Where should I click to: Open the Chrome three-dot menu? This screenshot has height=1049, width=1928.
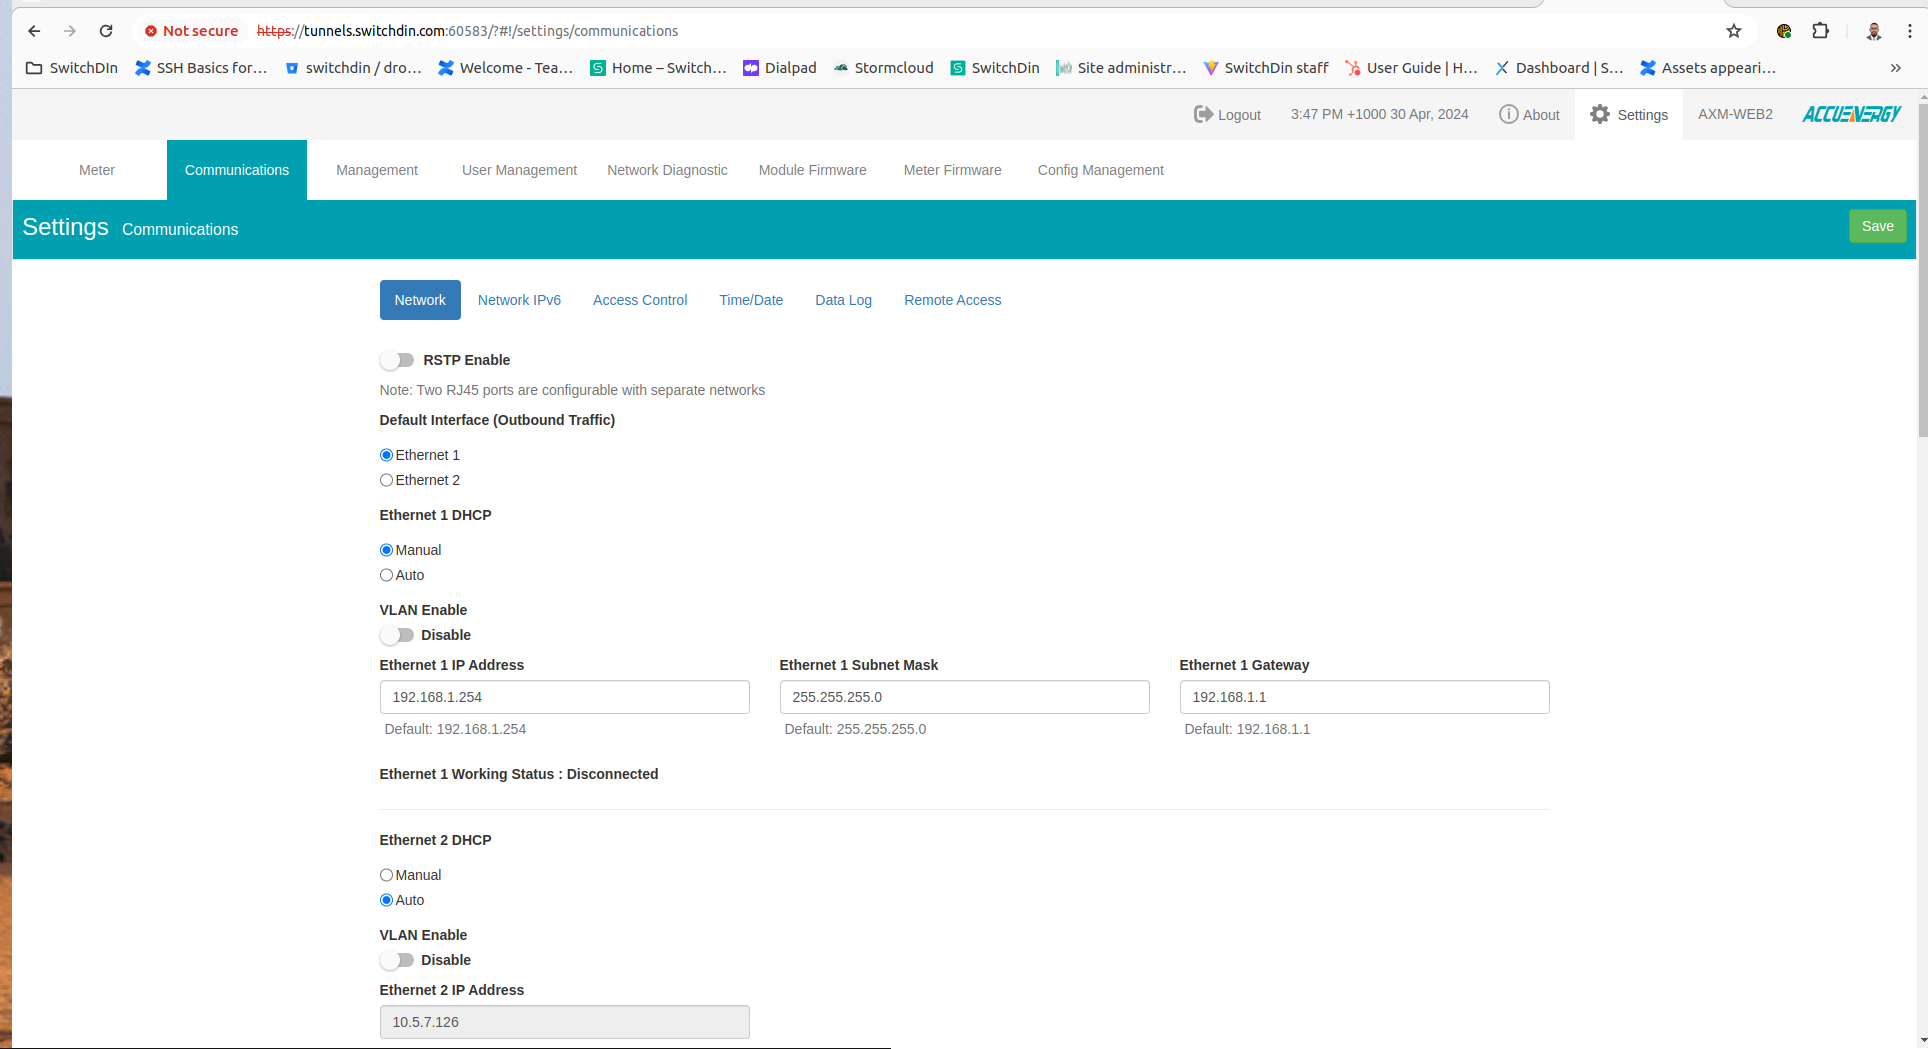pos(1910,31)
